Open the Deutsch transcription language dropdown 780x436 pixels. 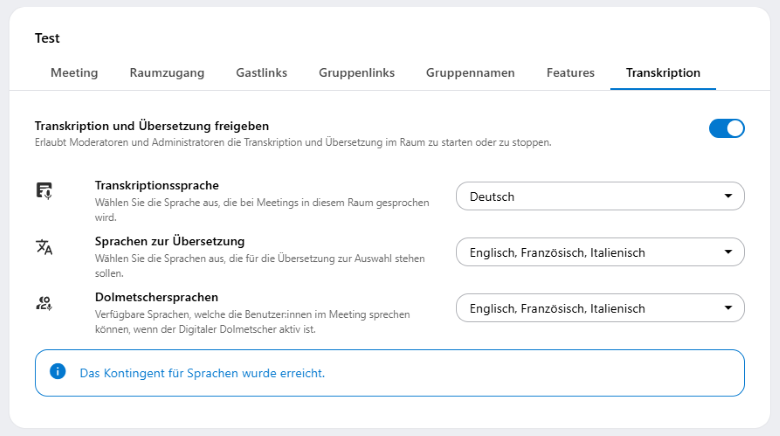(600, 197)
